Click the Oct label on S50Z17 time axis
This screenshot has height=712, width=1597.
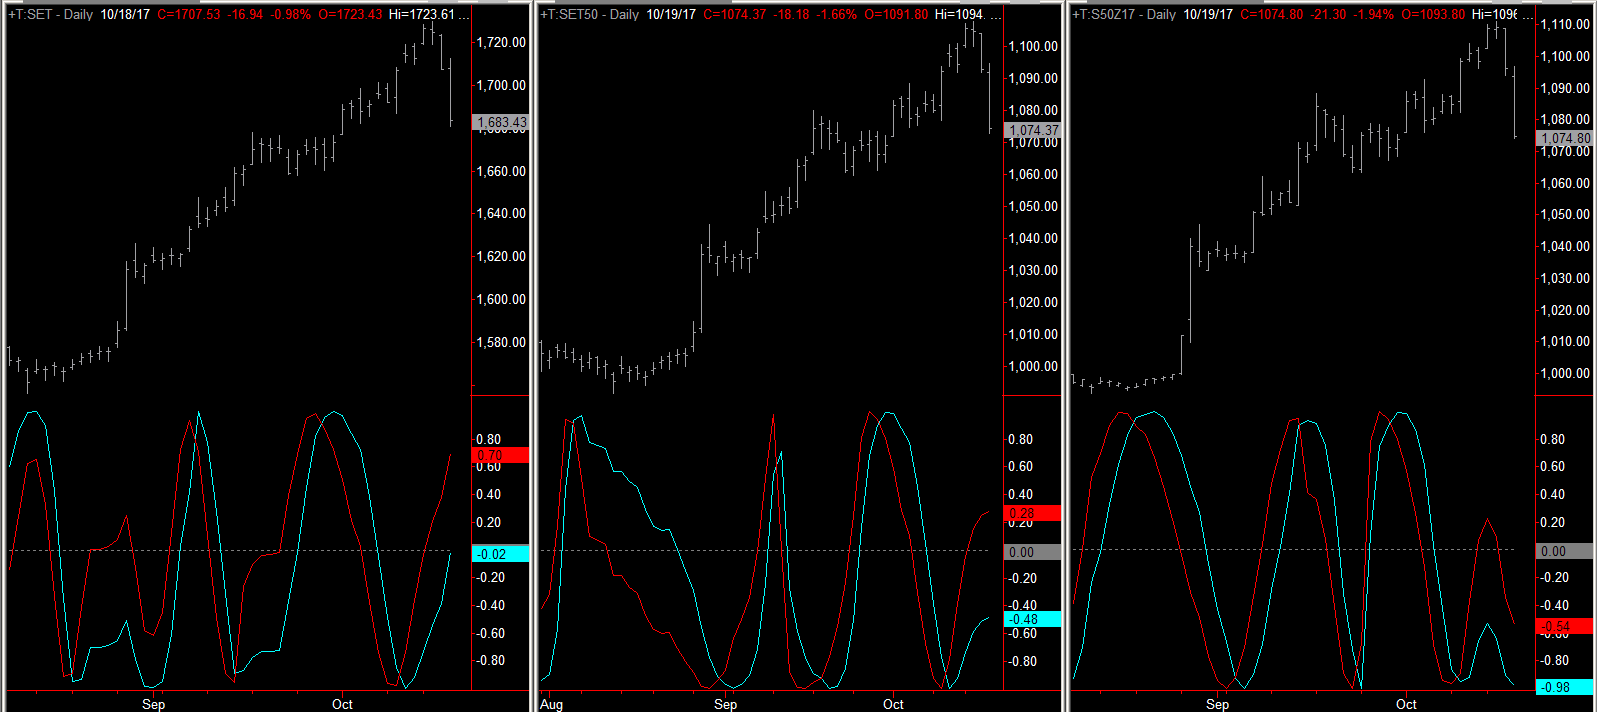pyautogui.click(x=1406, y=704)
